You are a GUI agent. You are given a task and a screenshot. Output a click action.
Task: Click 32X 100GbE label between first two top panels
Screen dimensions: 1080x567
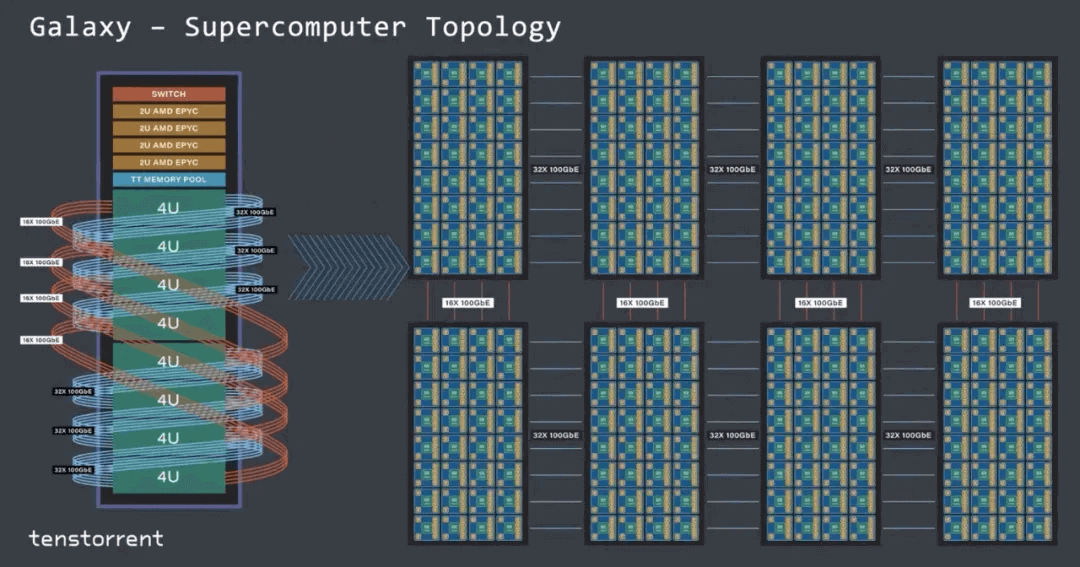click(x=555, y=170)
